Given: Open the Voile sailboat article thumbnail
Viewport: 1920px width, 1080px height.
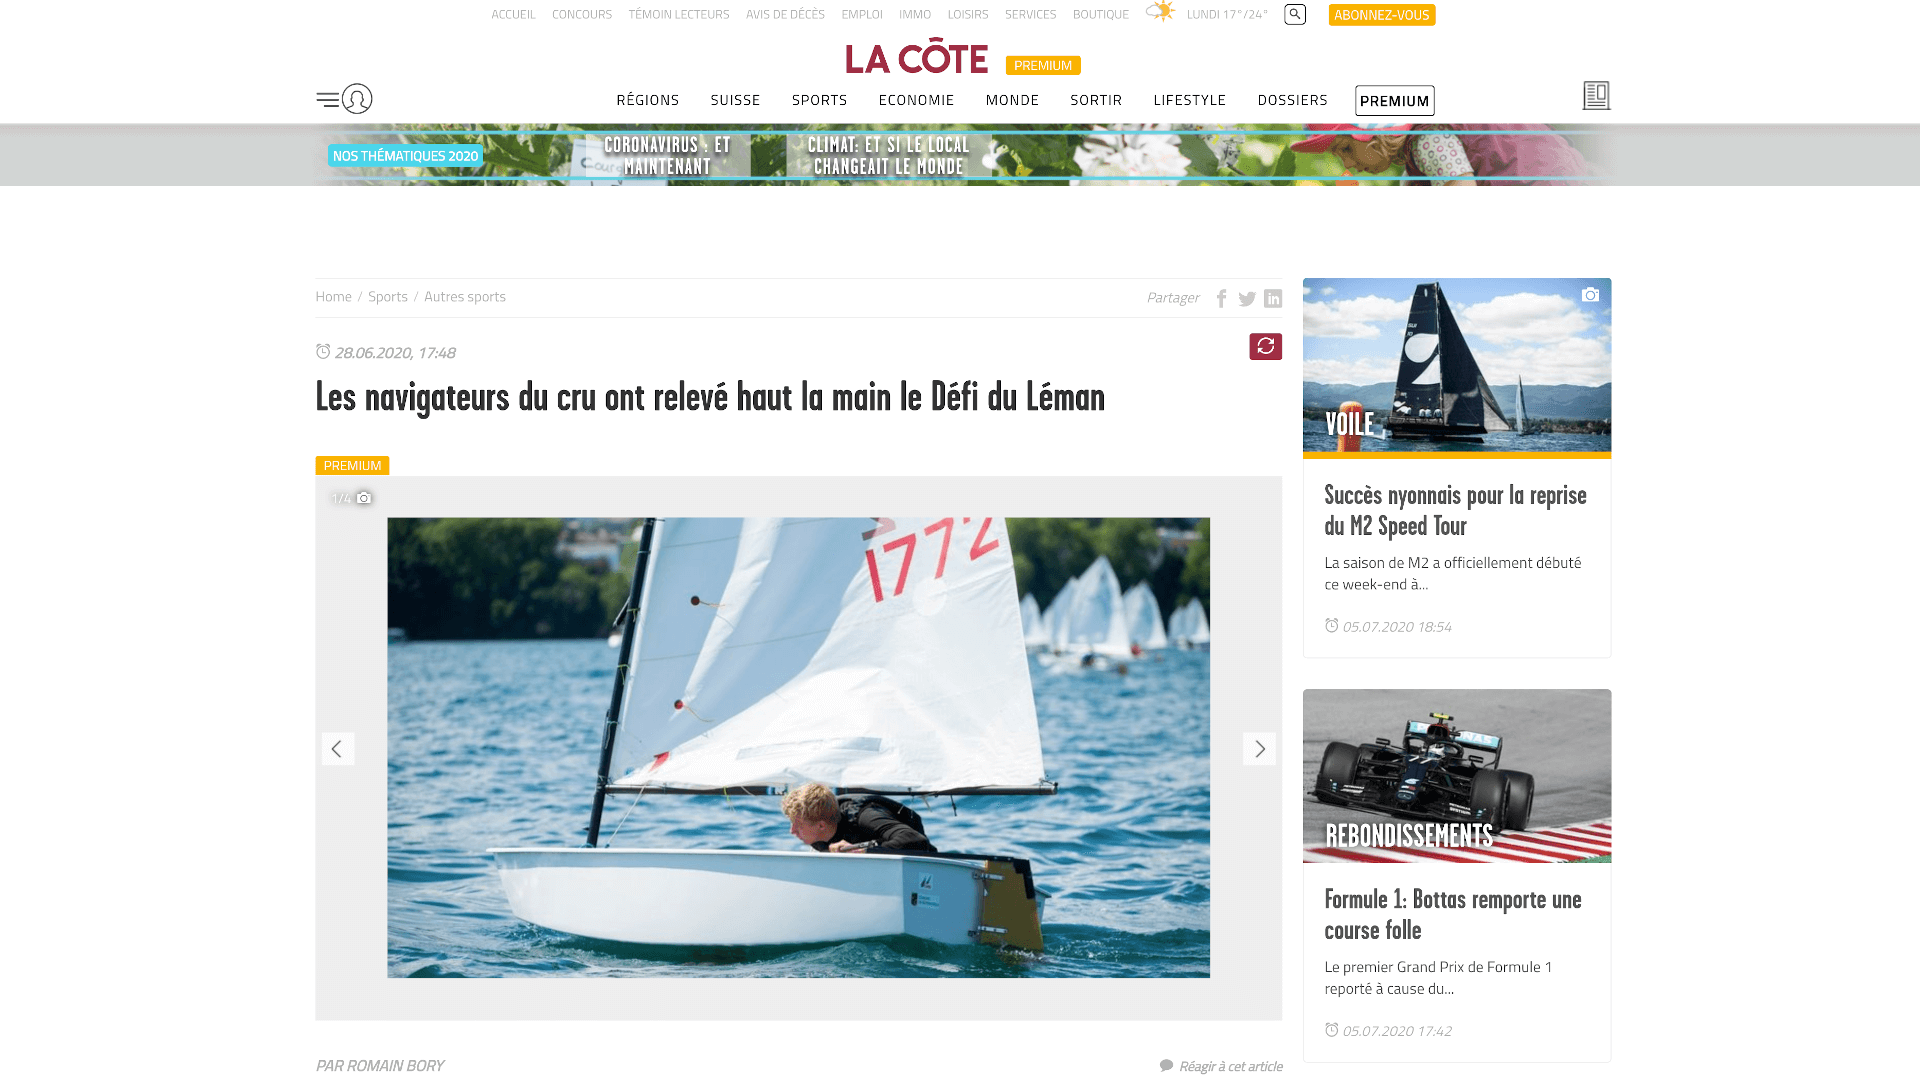Looking at the screenshot, I should point(1457,366).
